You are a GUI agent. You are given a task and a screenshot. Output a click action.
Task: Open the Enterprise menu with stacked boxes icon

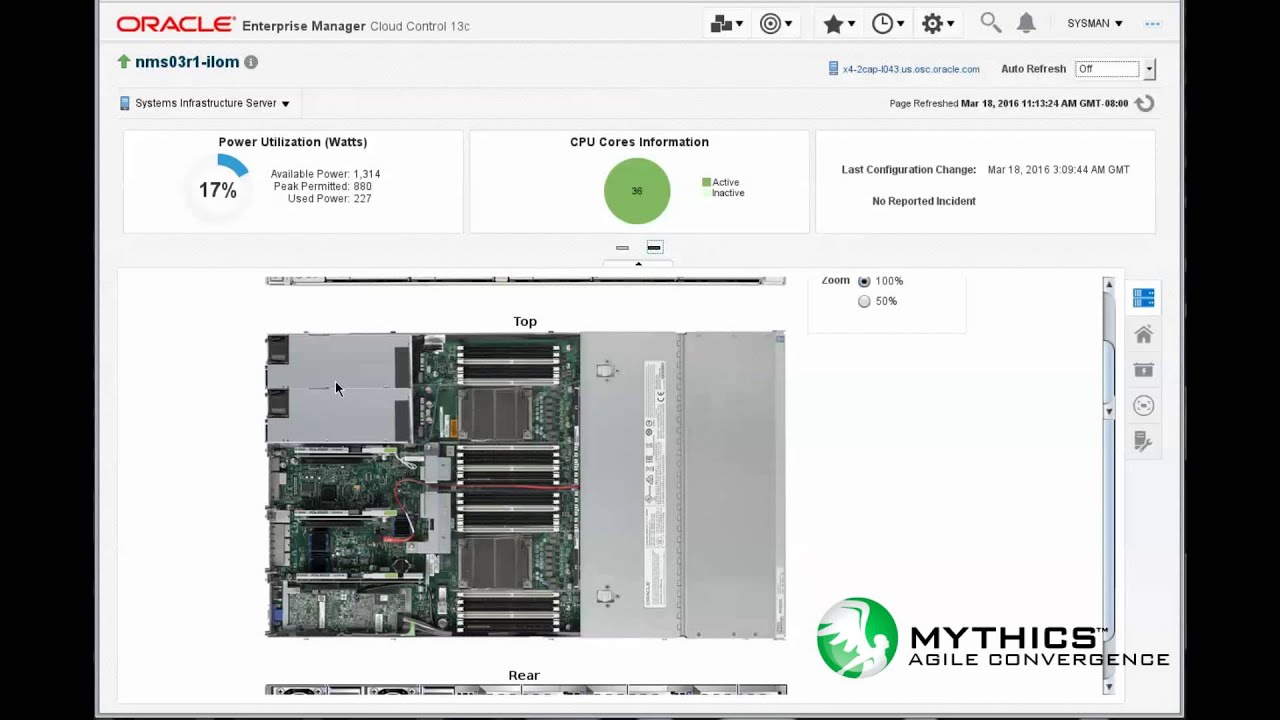pyautogui.click(x=726, y=24)
